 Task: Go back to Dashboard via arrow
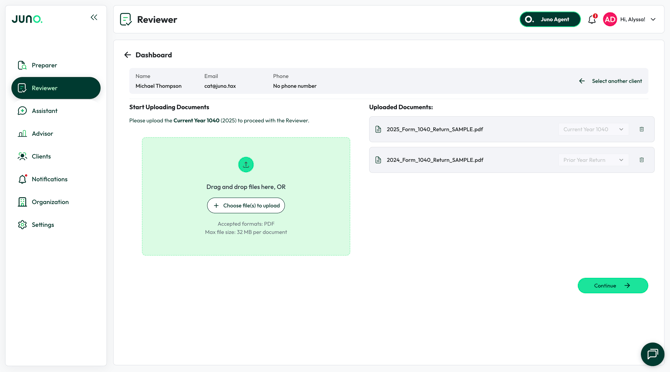(127, 55)
